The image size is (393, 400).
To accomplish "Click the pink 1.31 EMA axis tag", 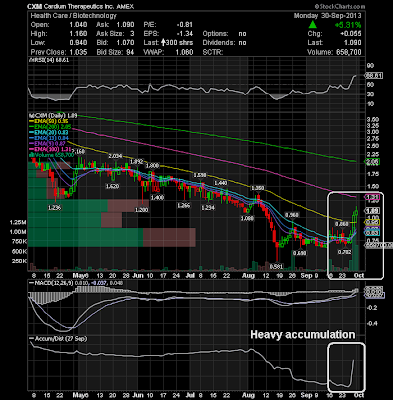I will pyautogui.click(x=372, y=197).
